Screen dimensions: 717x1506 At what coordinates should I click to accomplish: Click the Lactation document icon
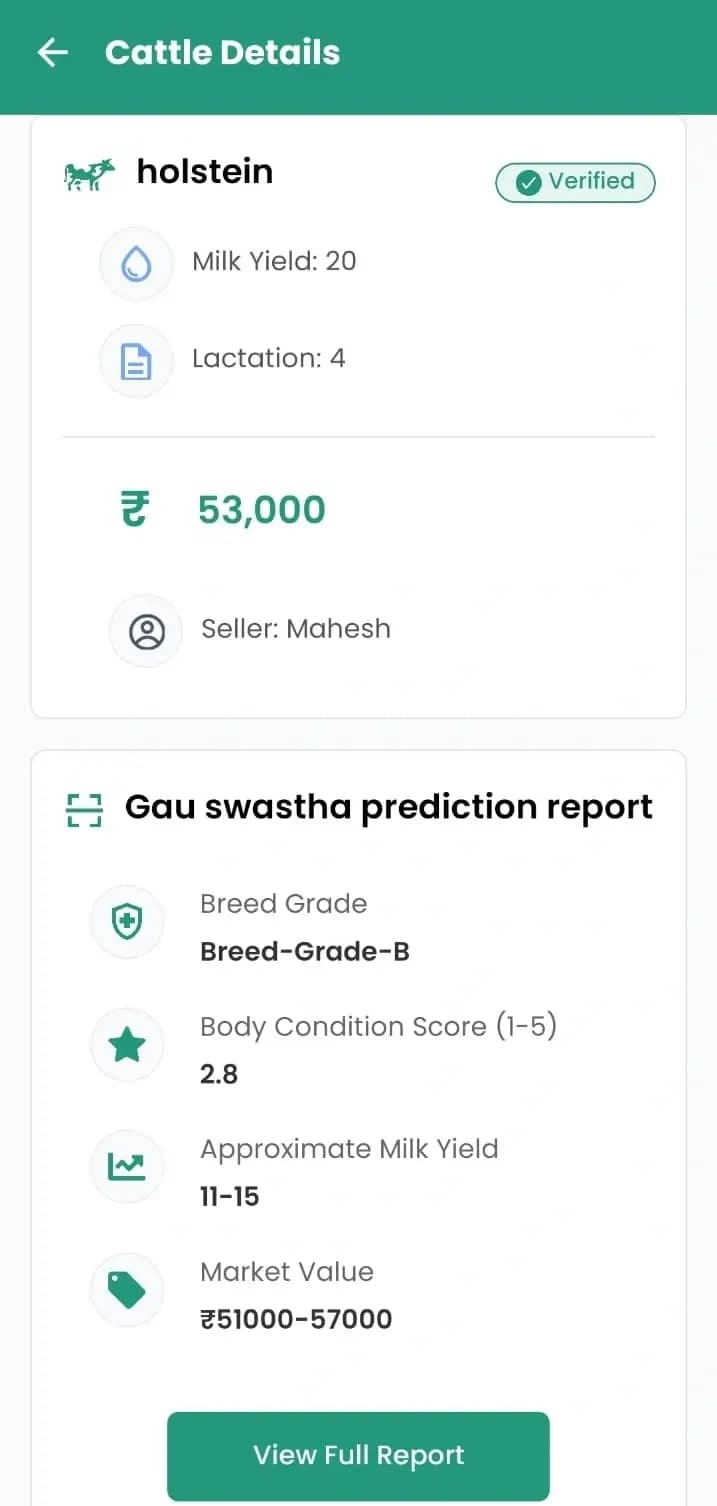136,360
